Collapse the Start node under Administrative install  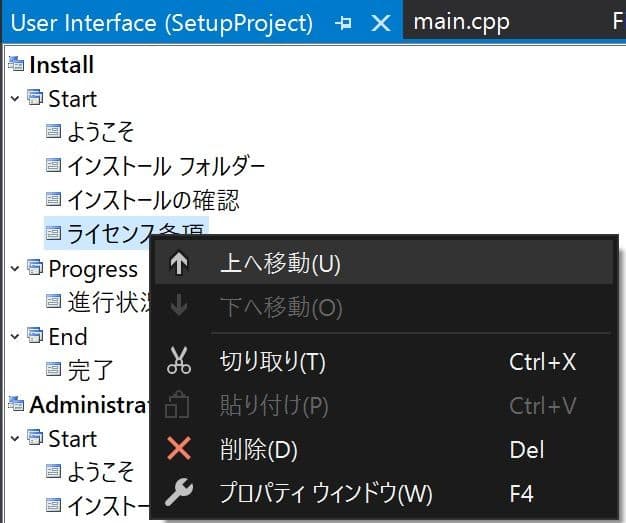pos(15,439)
